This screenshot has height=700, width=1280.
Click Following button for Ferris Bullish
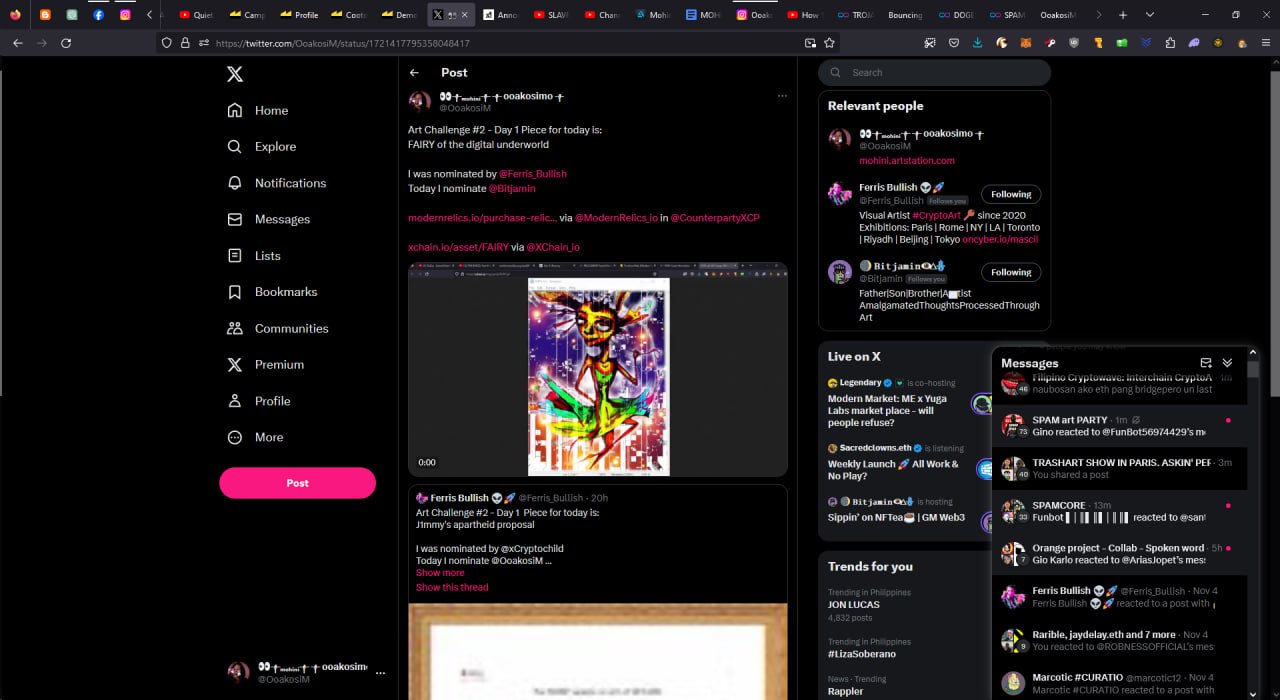1011,194
